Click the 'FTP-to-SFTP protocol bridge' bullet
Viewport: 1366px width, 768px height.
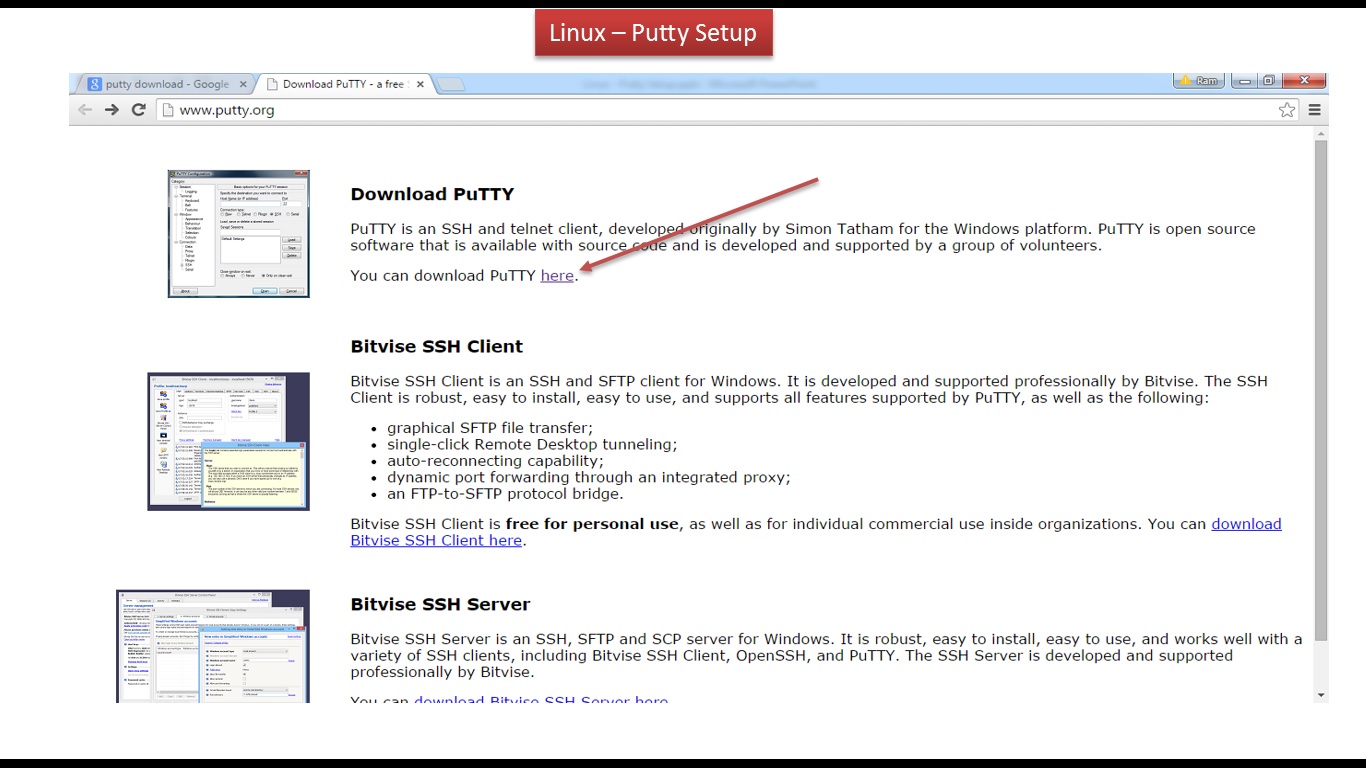505,493
